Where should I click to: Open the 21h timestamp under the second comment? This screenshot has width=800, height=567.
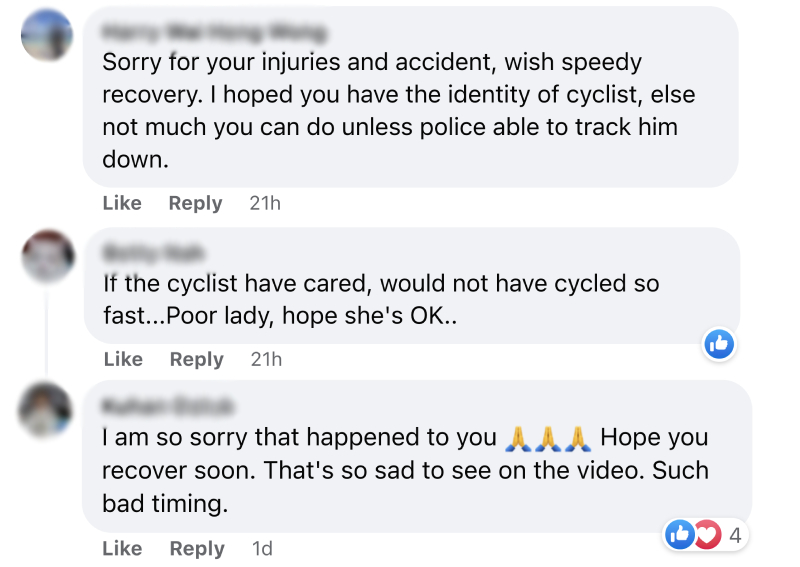265,359
